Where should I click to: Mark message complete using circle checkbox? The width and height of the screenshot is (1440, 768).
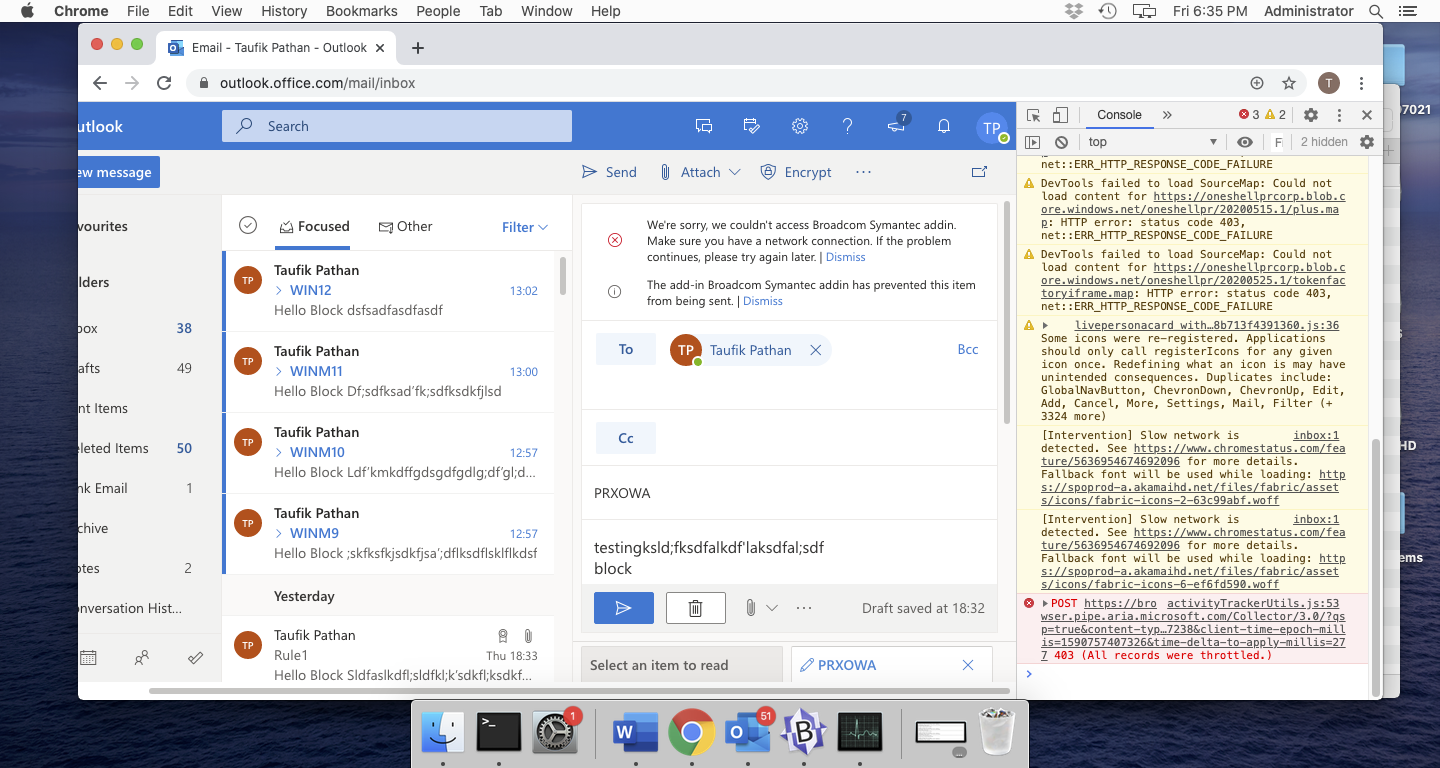click(247, 225)
